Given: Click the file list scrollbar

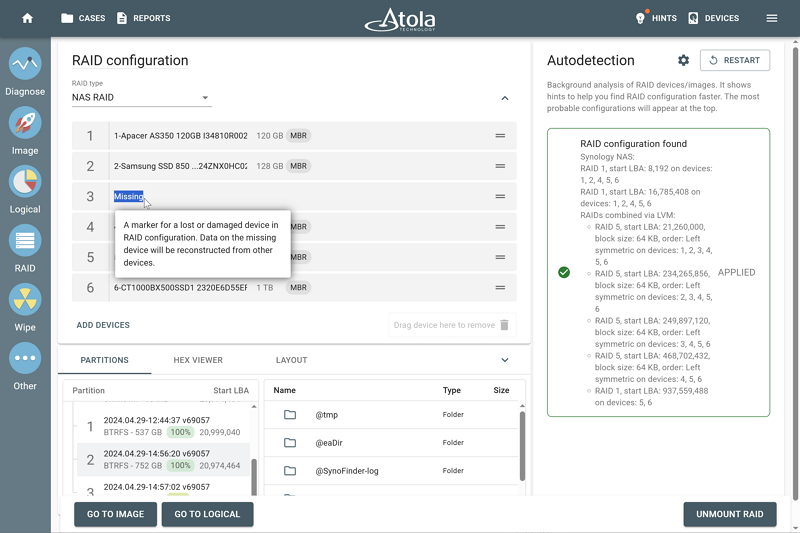Looking at the screenshot, I should pyautogui.click(x=522, y=446).
